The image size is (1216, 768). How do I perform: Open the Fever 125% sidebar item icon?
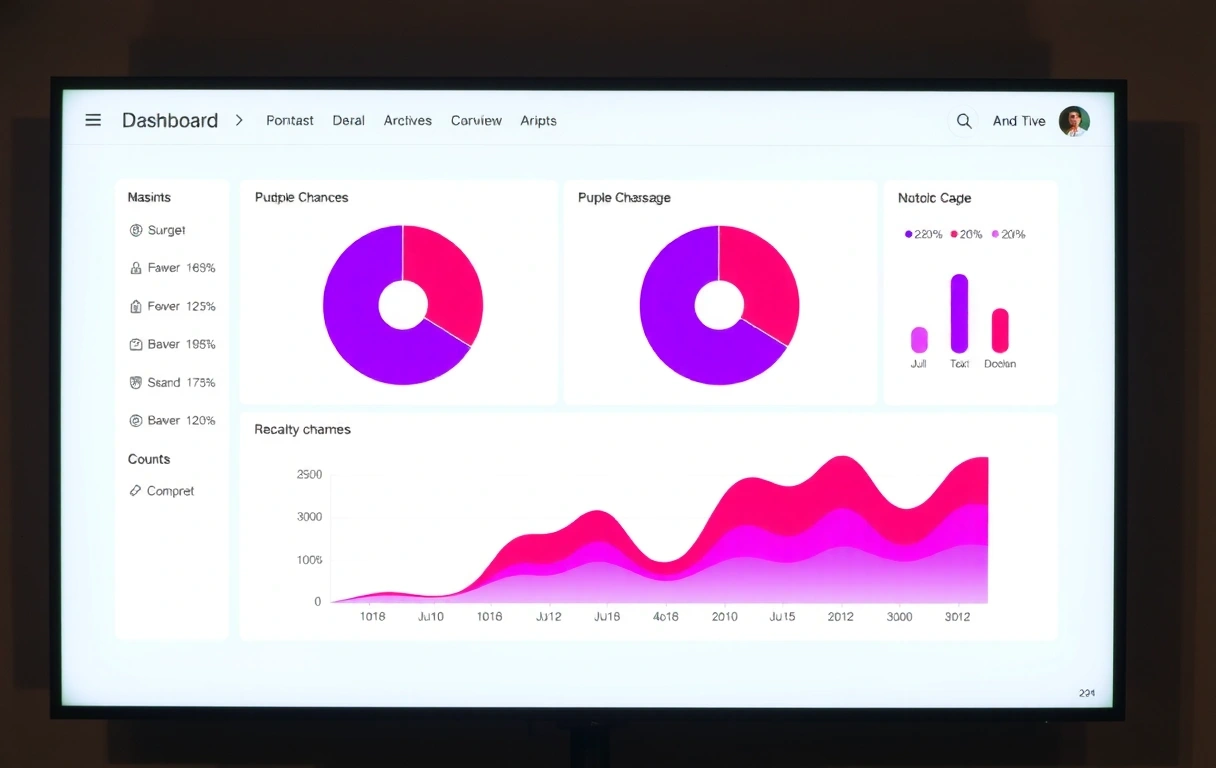137,306
